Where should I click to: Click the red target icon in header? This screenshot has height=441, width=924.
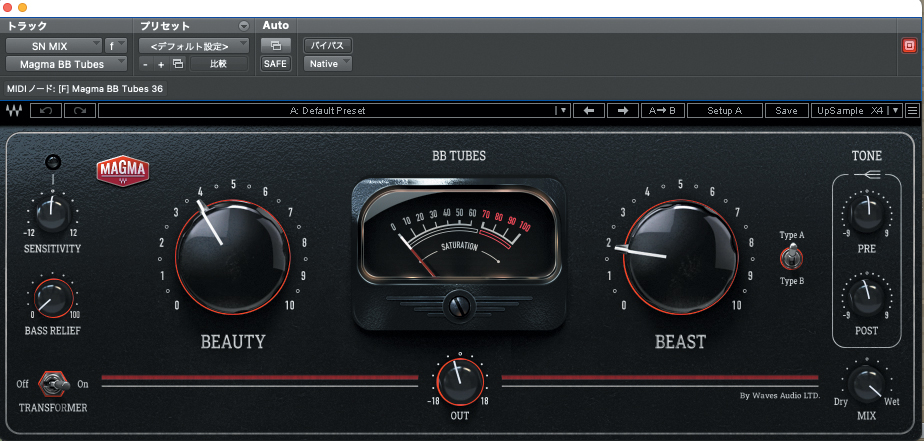pyautogui.click(x=909, y=46)
